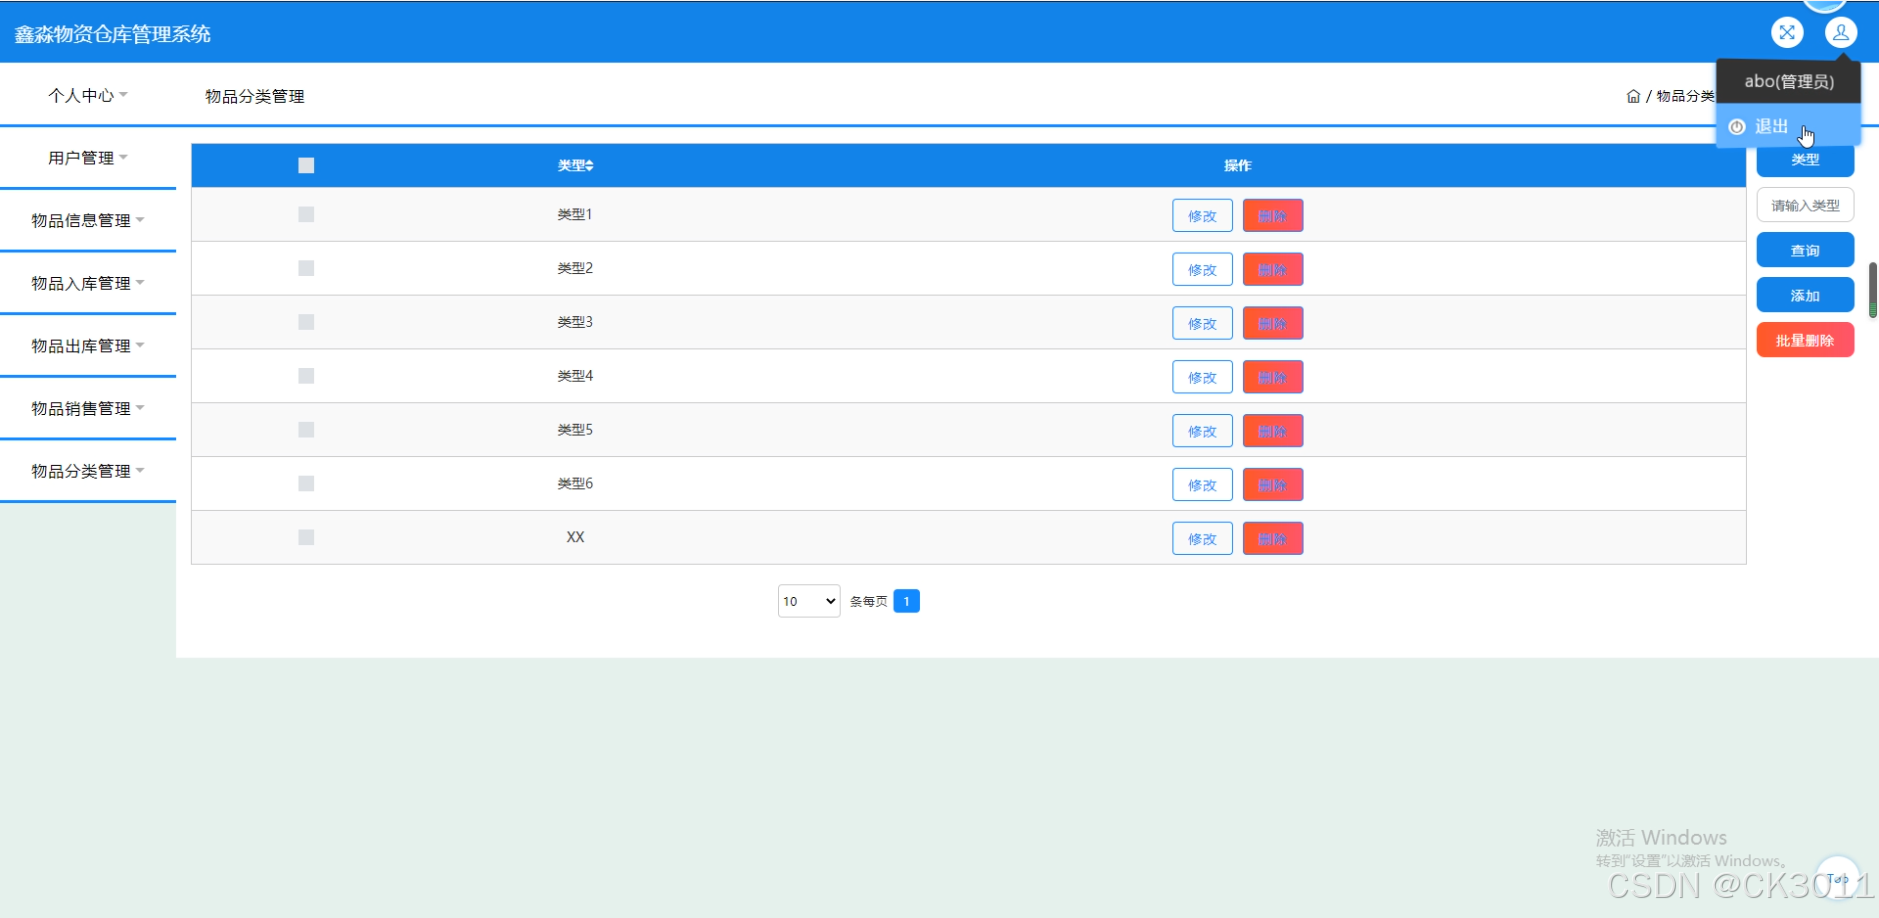Image resolution: width=1879 pixels, height=918 pixels.
Task: Toggle the select-all checkbox in table header
Action: point(306,166)
